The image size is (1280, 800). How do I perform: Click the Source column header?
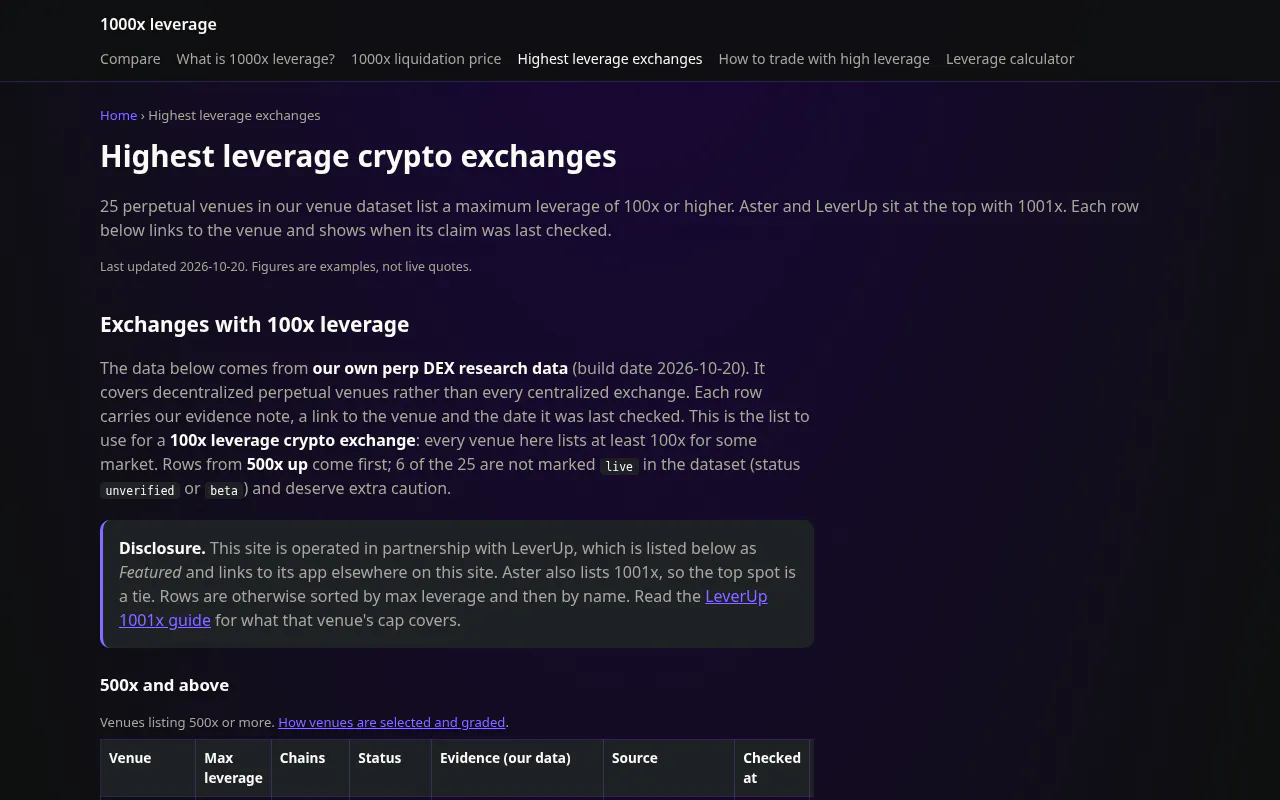(669, 768)
